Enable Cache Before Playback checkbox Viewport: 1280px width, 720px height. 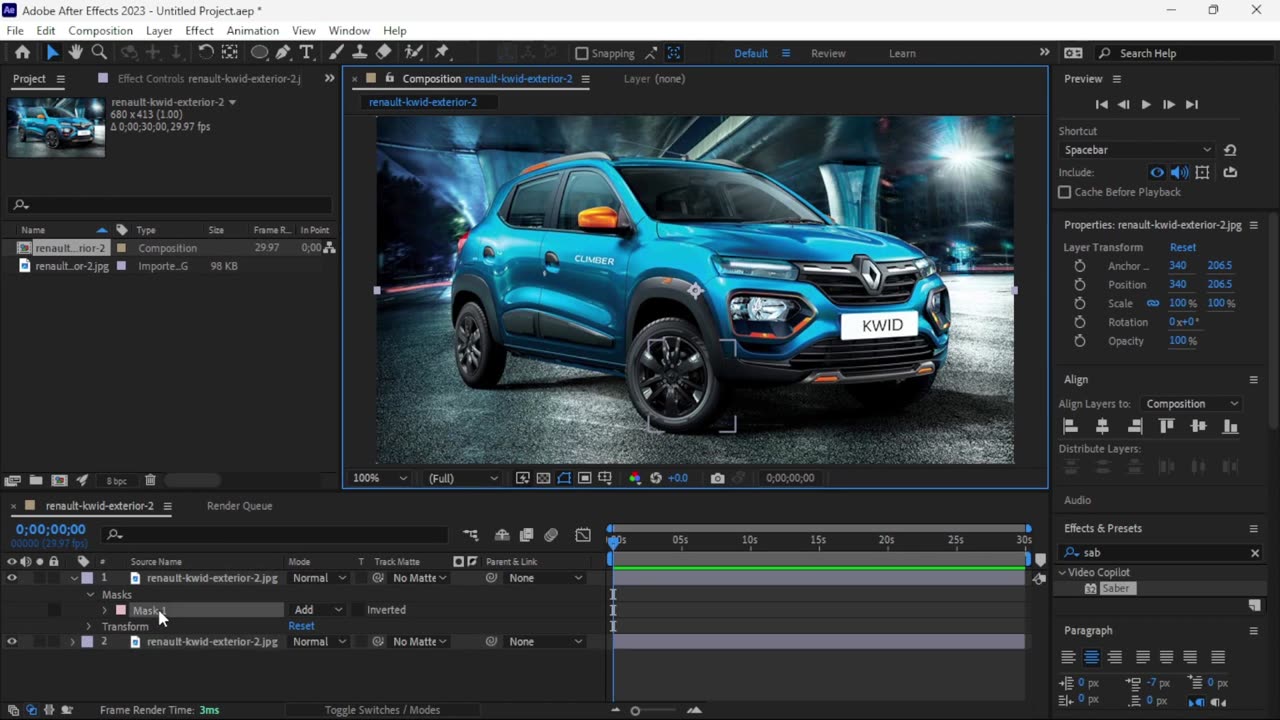1065,192
